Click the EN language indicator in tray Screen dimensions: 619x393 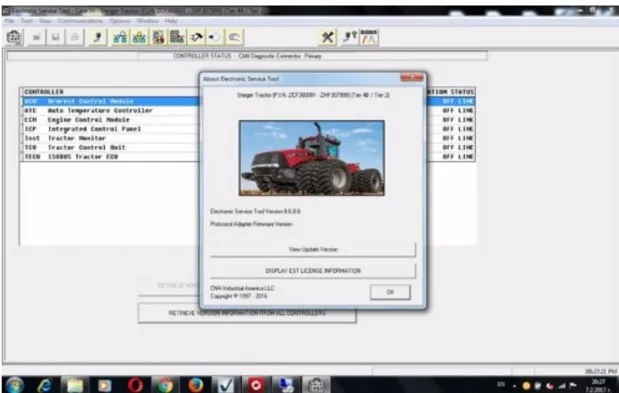click(x=501, y=384)
